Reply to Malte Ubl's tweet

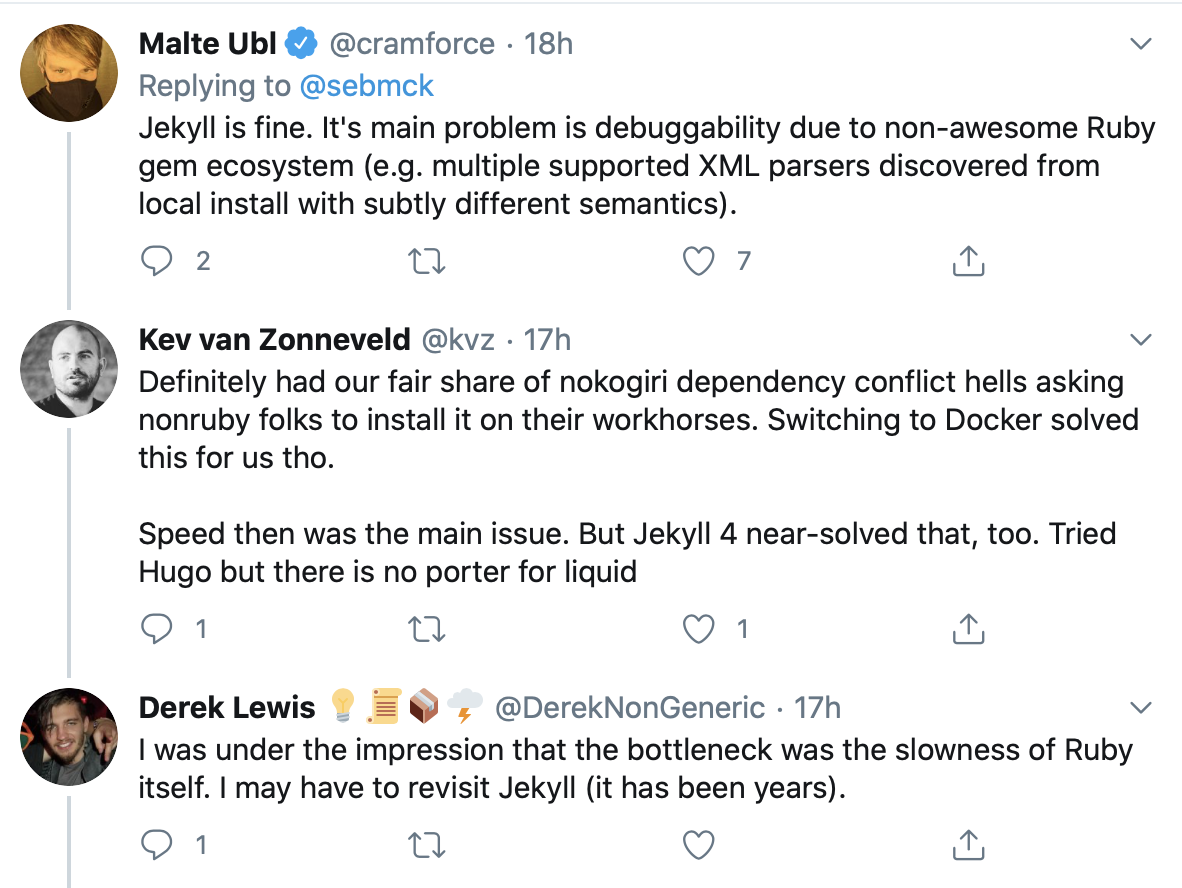[x=157, y=260]
